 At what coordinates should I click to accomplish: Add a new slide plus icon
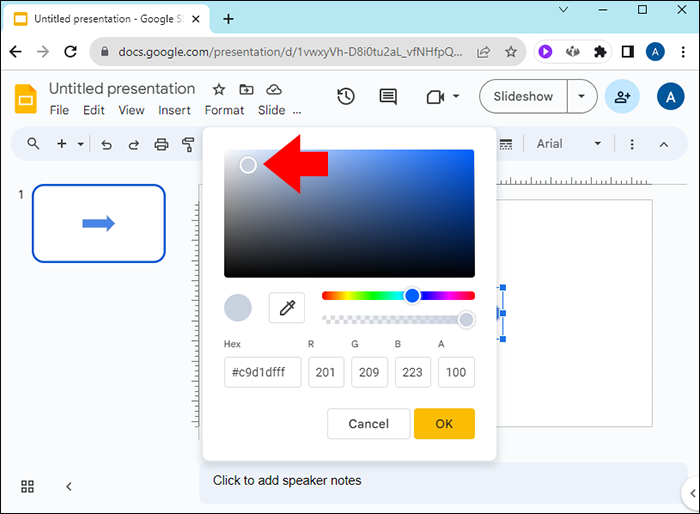62,144
